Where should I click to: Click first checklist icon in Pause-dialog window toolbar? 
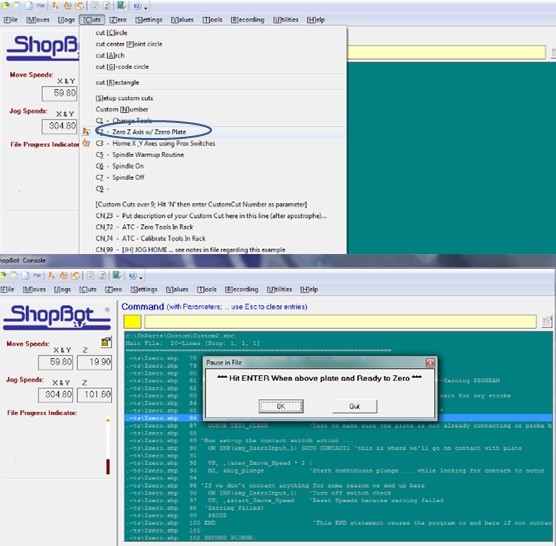pos(91,275)
